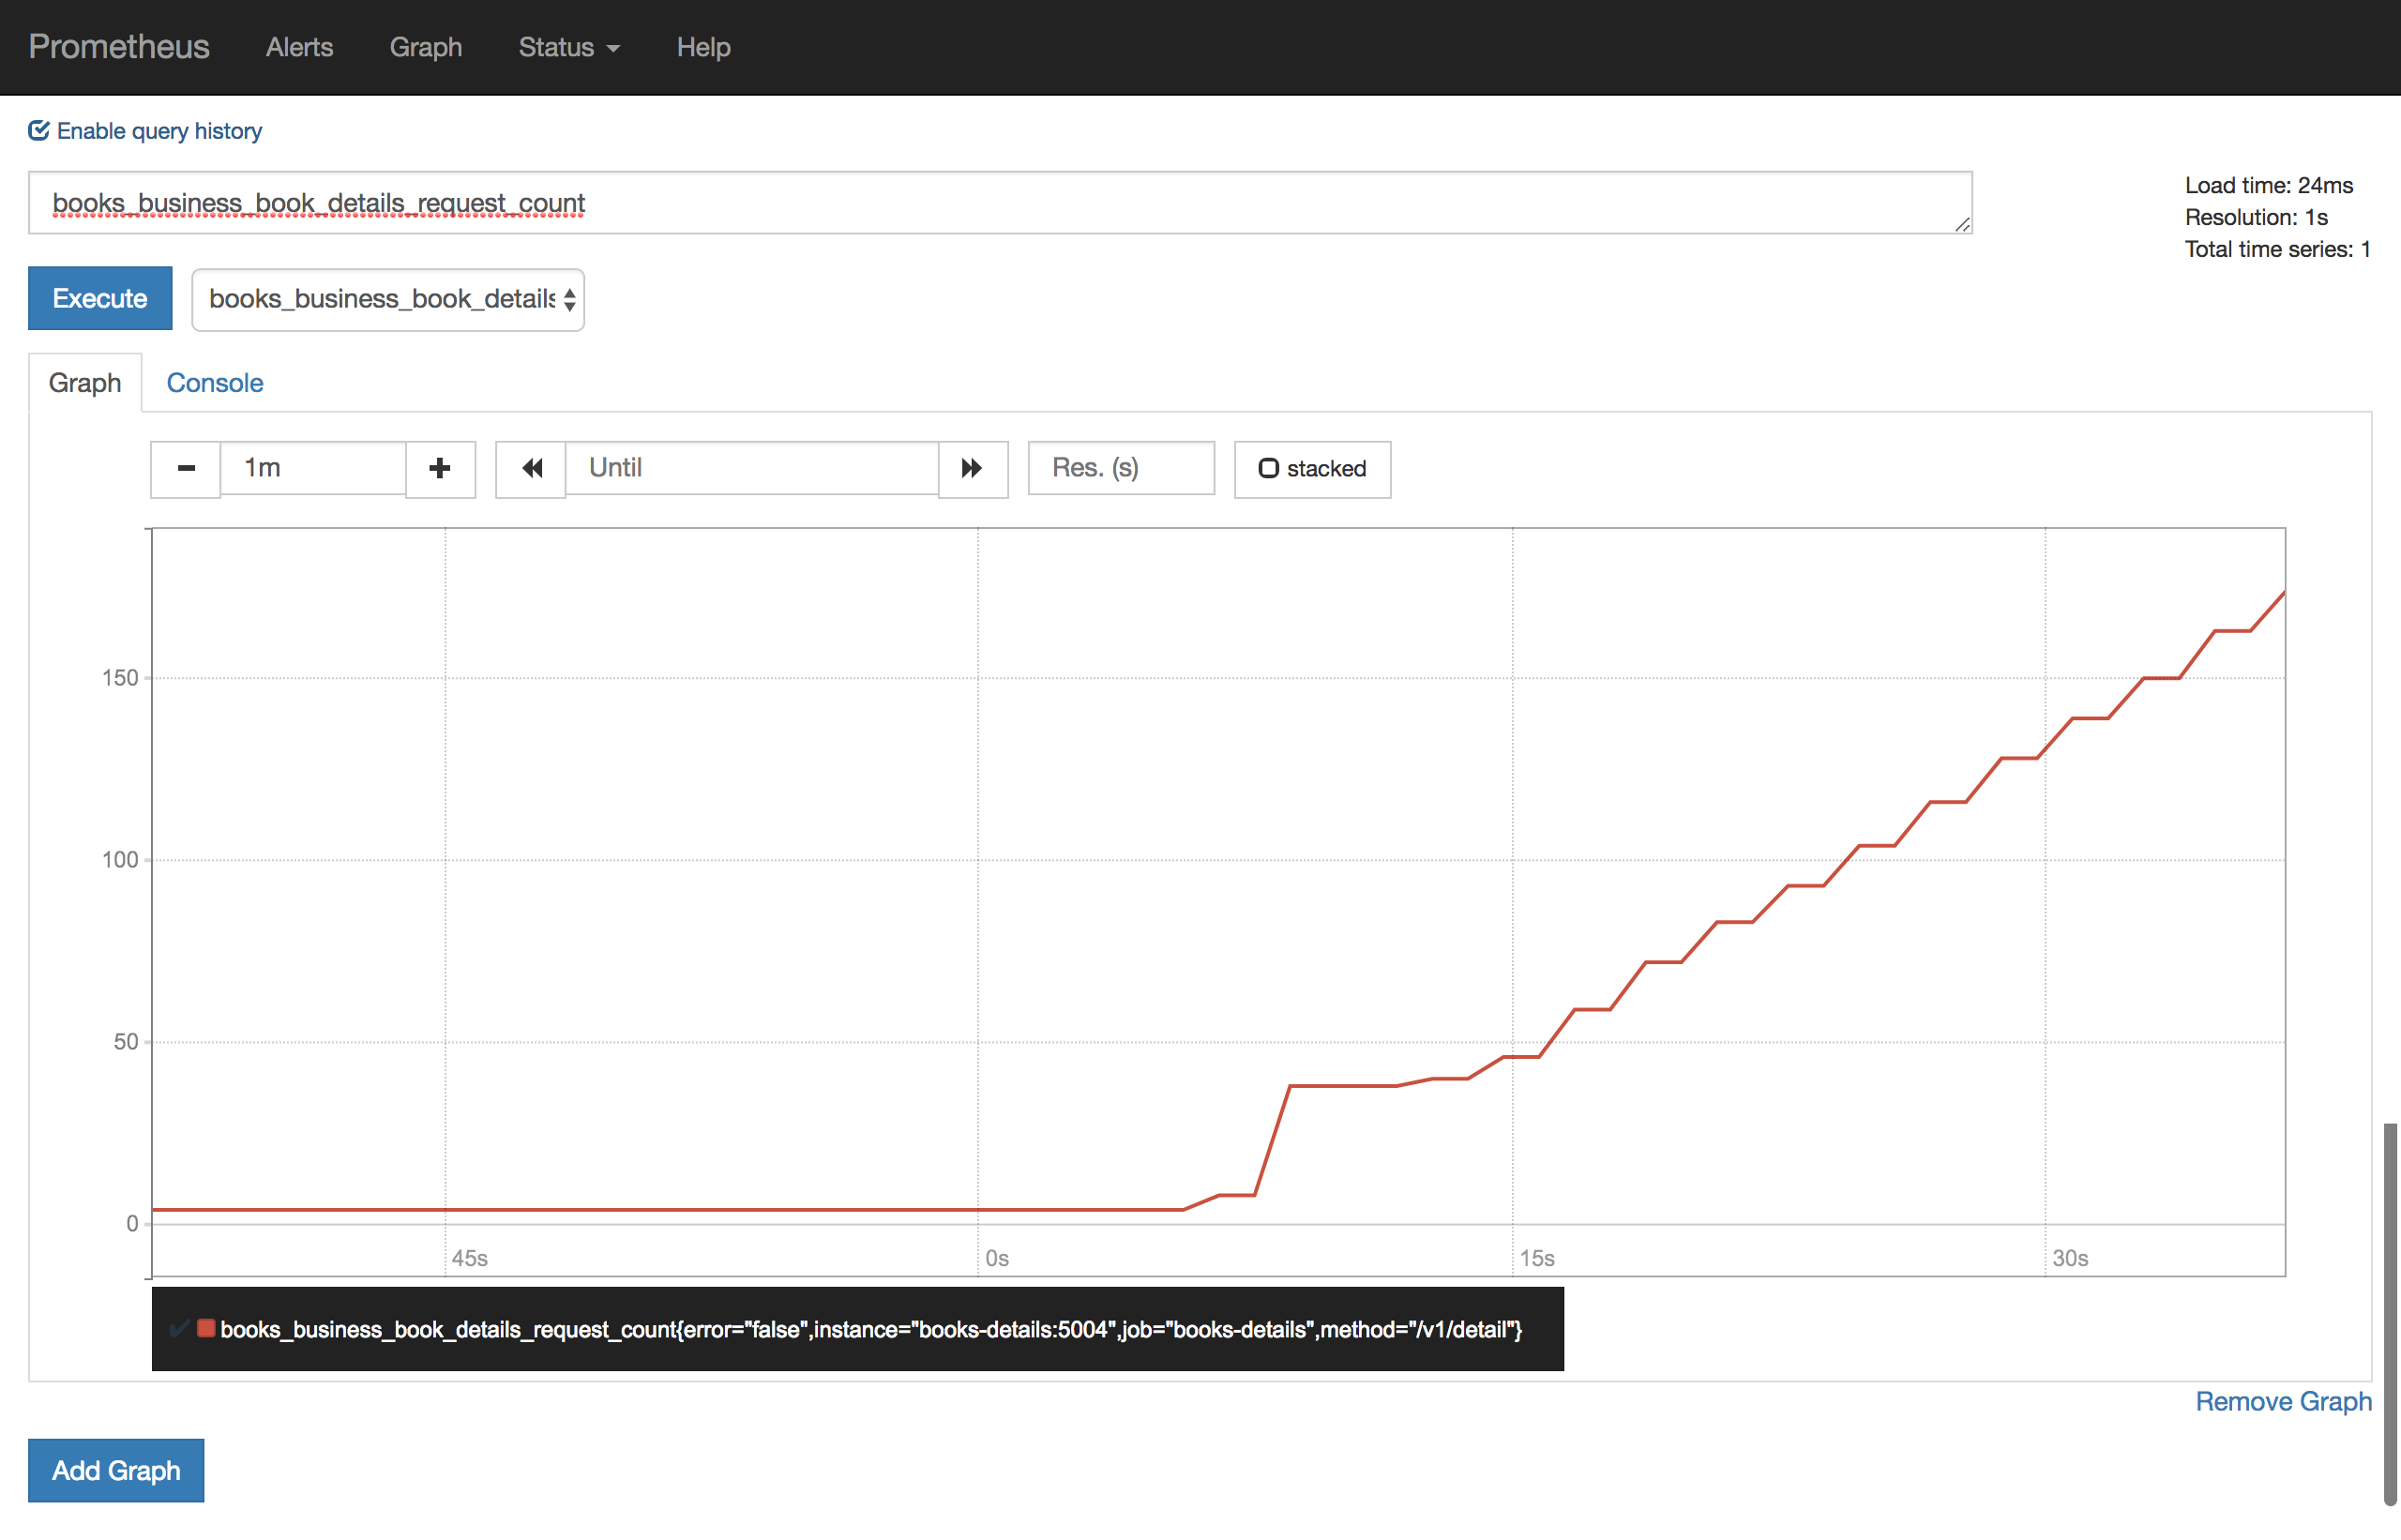Click the Res. (s) resolution field
The width and height of the screenshot is (2401, 1540).
tap(1121, 468)
